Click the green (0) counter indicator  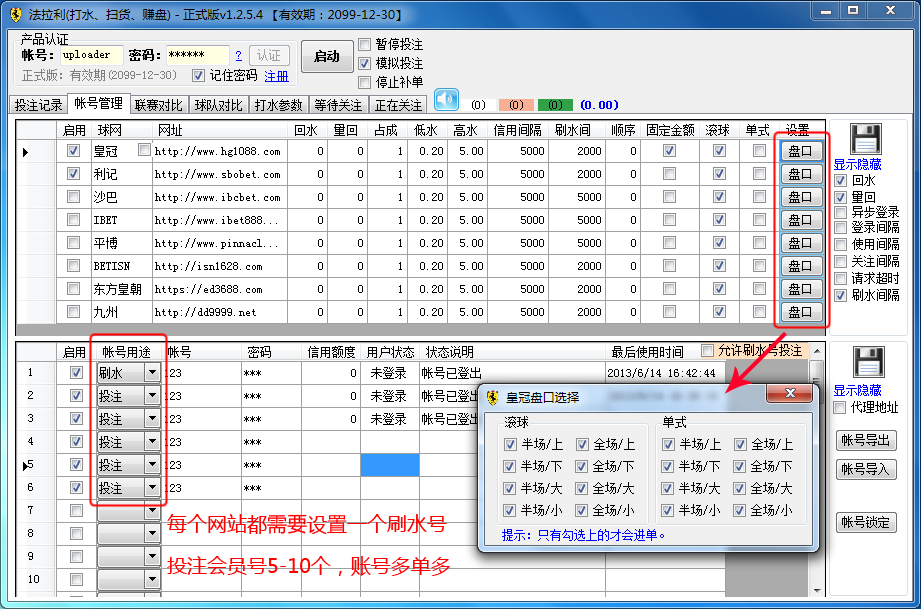553,105
